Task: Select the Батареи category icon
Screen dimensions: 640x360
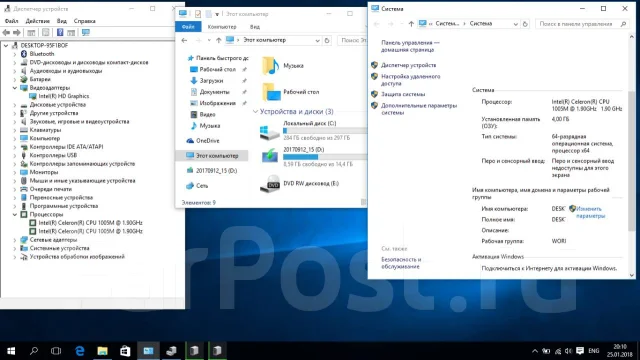Action: click(x=24, y=79)
